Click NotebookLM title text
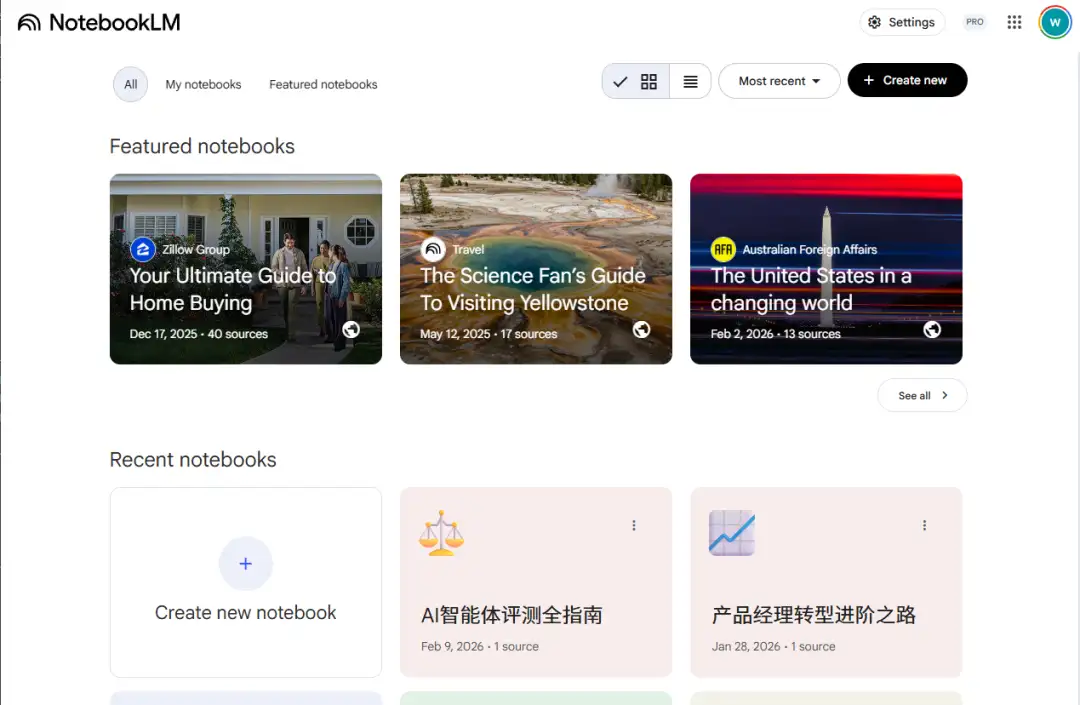The height and width of the screenshot is (705, 1080). pos(114,23)
